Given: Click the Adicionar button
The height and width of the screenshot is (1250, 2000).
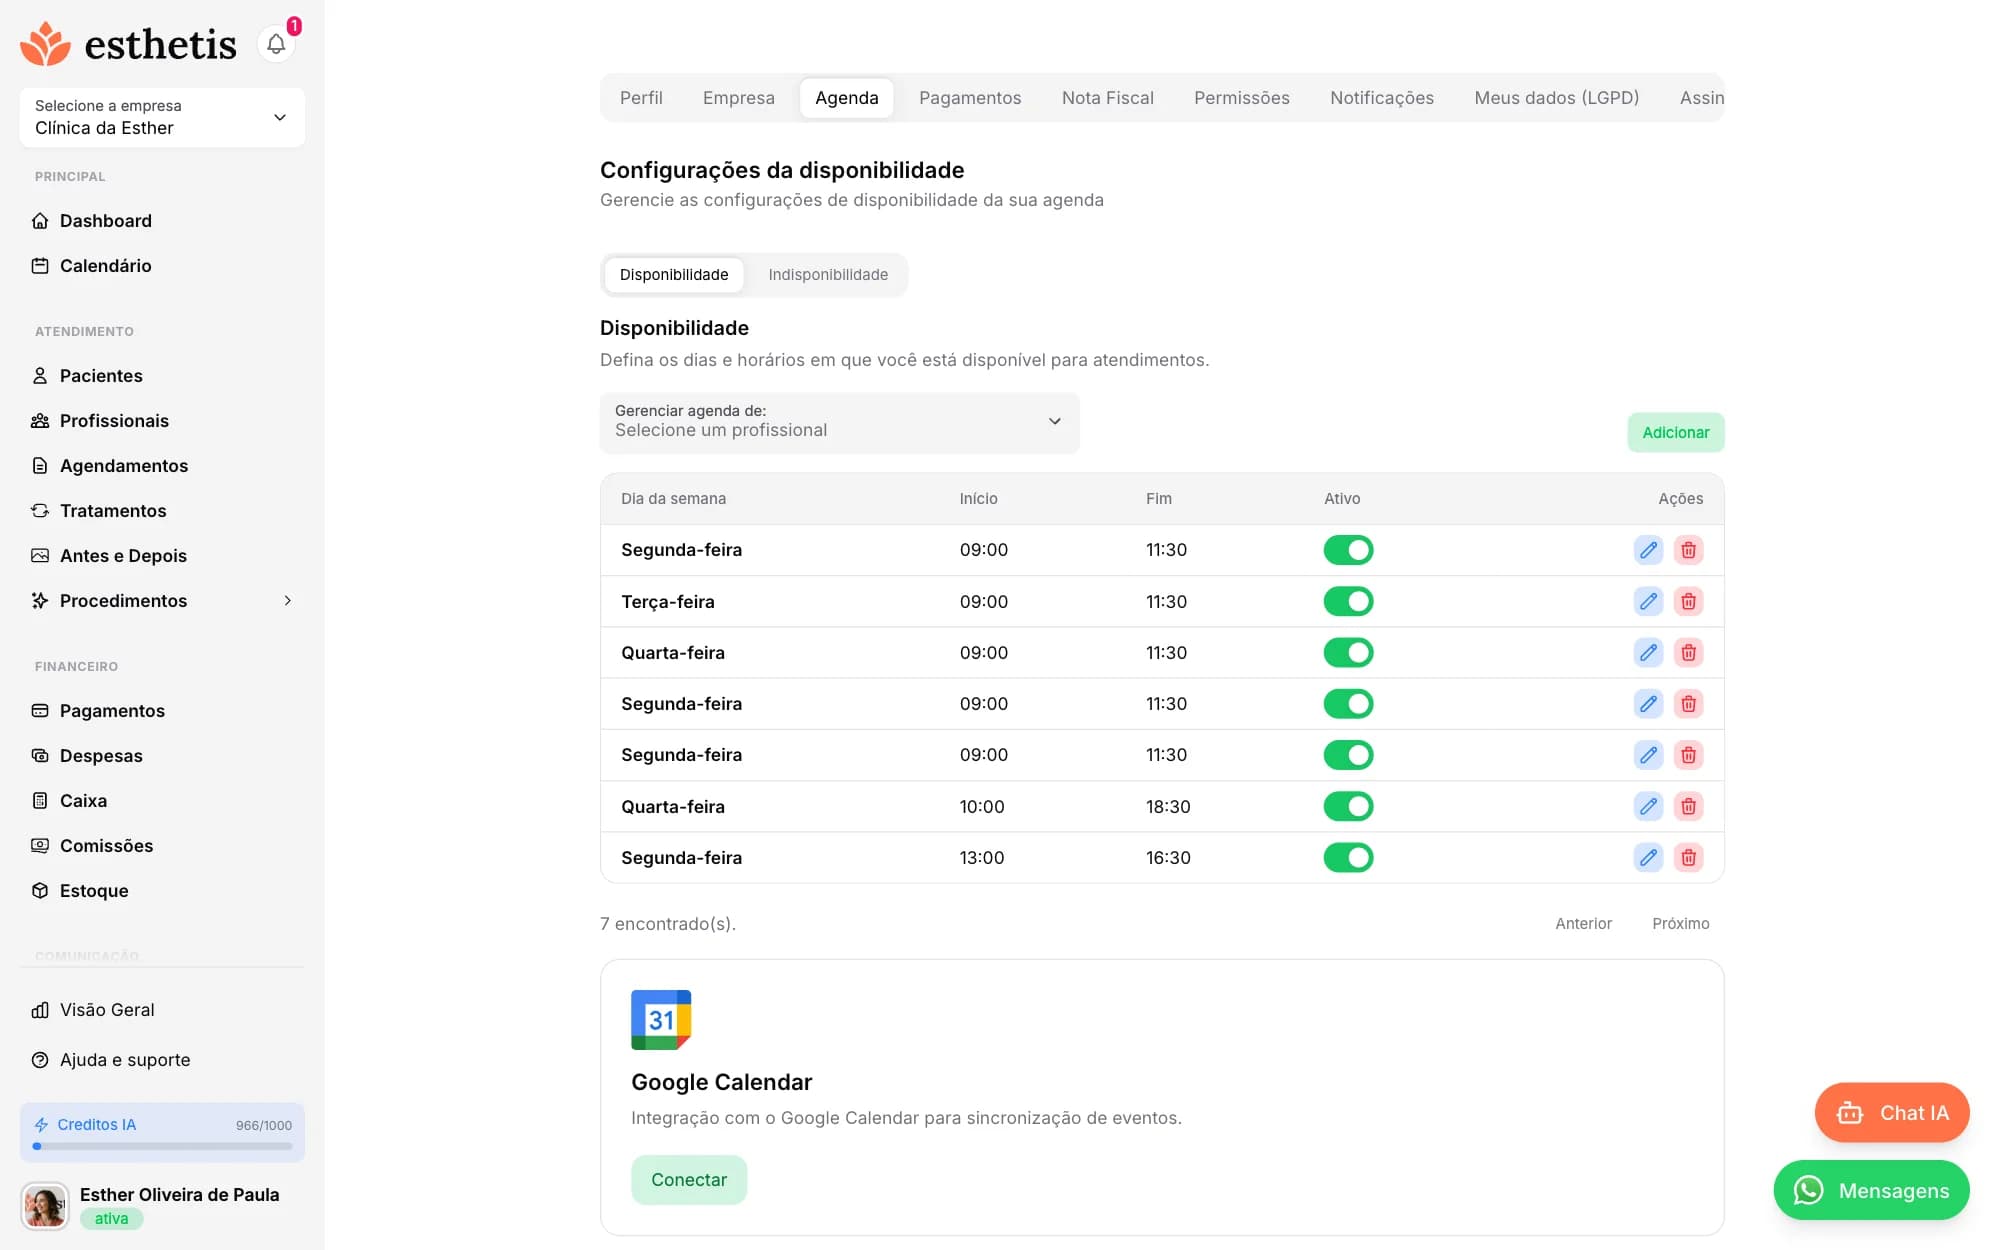Looking at the screenshot, I should tap(1675, 432).
